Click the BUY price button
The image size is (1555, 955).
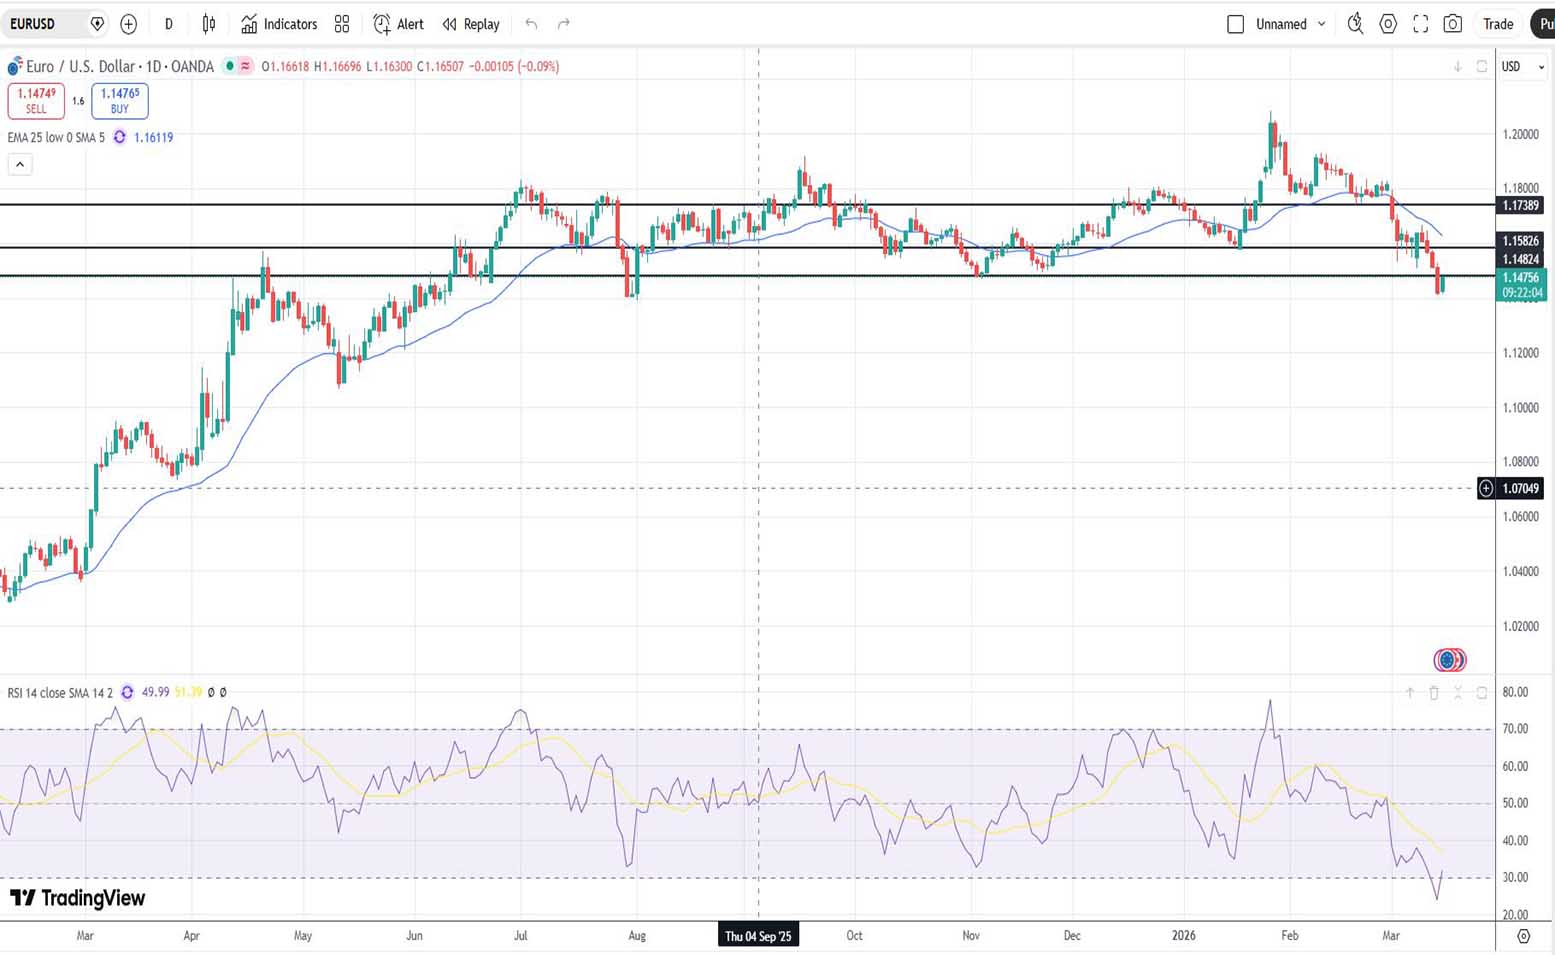(120, 101)
